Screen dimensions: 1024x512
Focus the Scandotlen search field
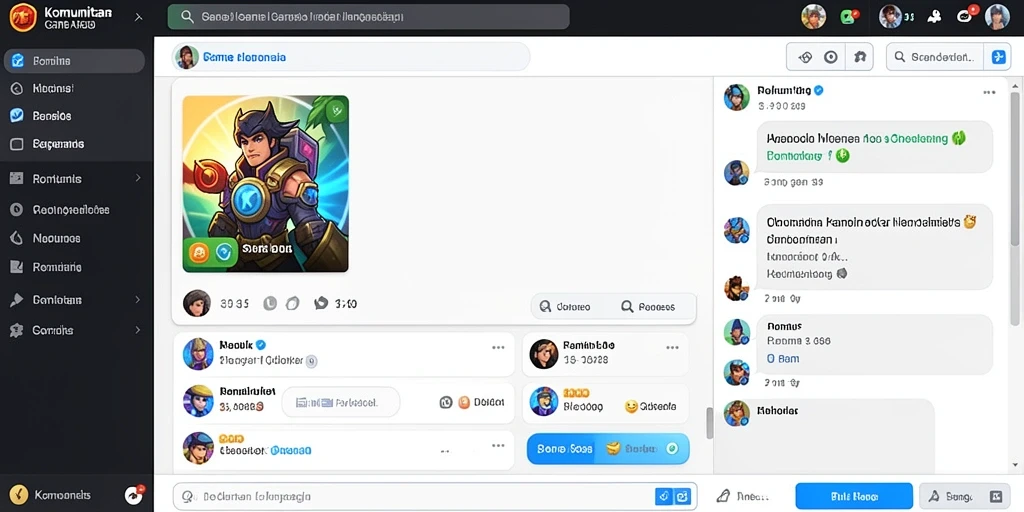(x=935, y=57)
